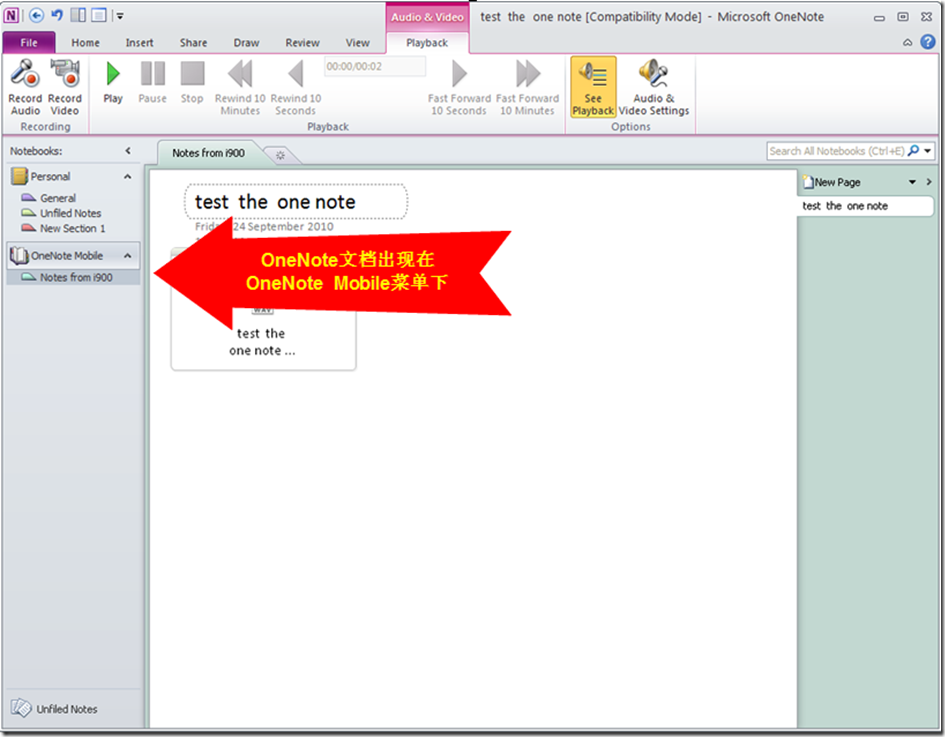Screen dimensions: 945x737
Task: Play the audio recording
Action: pos(113,82)
